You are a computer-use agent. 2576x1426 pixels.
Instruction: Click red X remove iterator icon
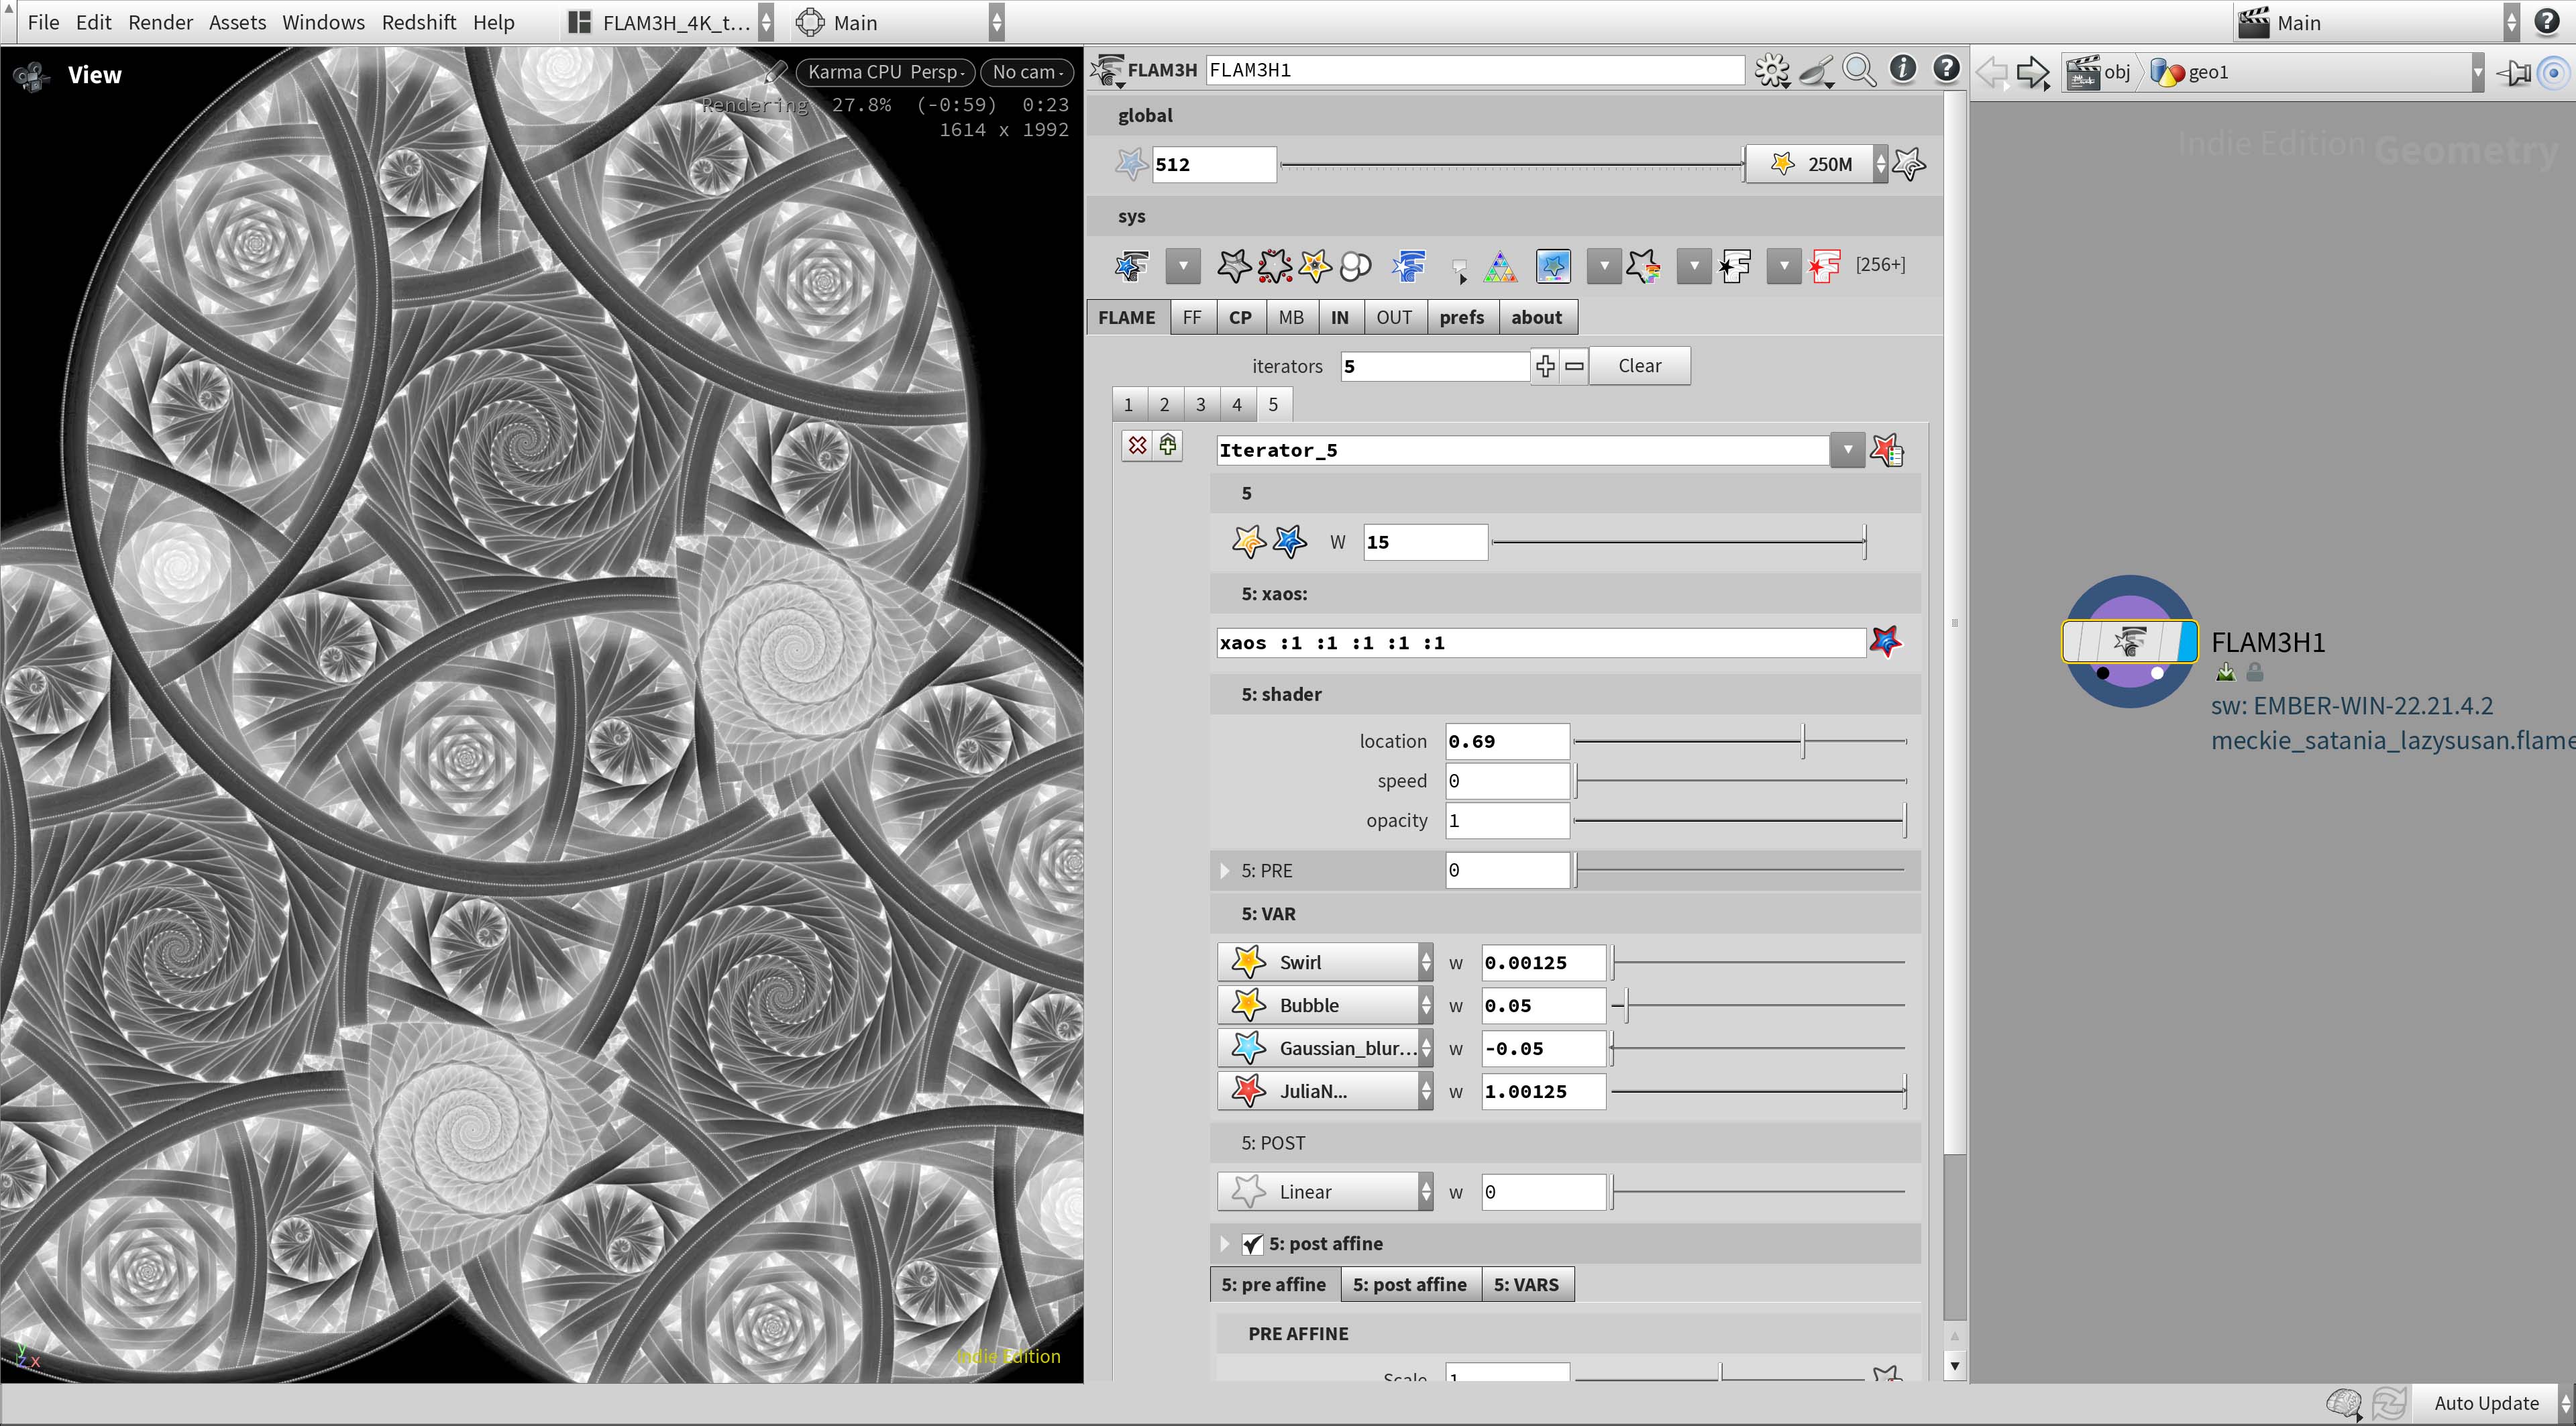coord(1137,446)
